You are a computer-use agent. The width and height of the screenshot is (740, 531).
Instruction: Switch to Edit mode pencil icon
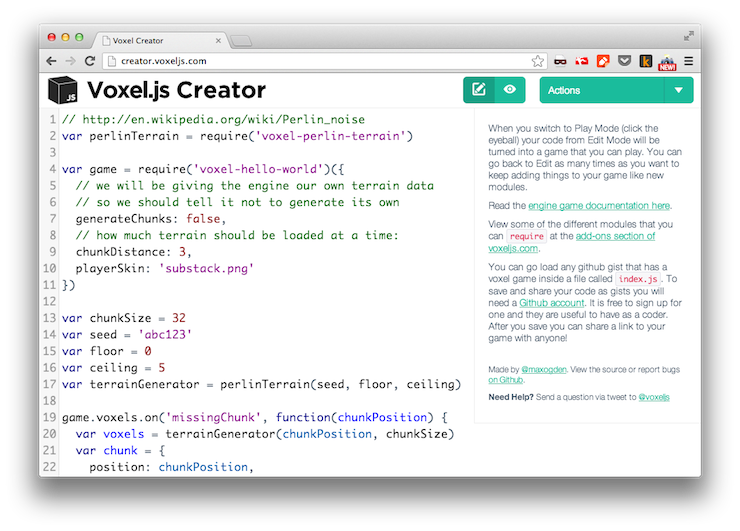(479, 90)
